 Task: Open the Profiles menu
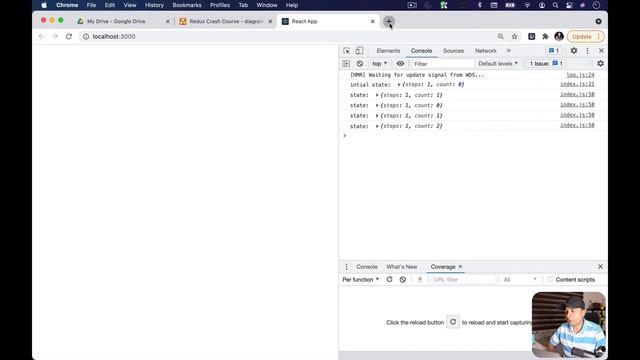tap(220, 5)
